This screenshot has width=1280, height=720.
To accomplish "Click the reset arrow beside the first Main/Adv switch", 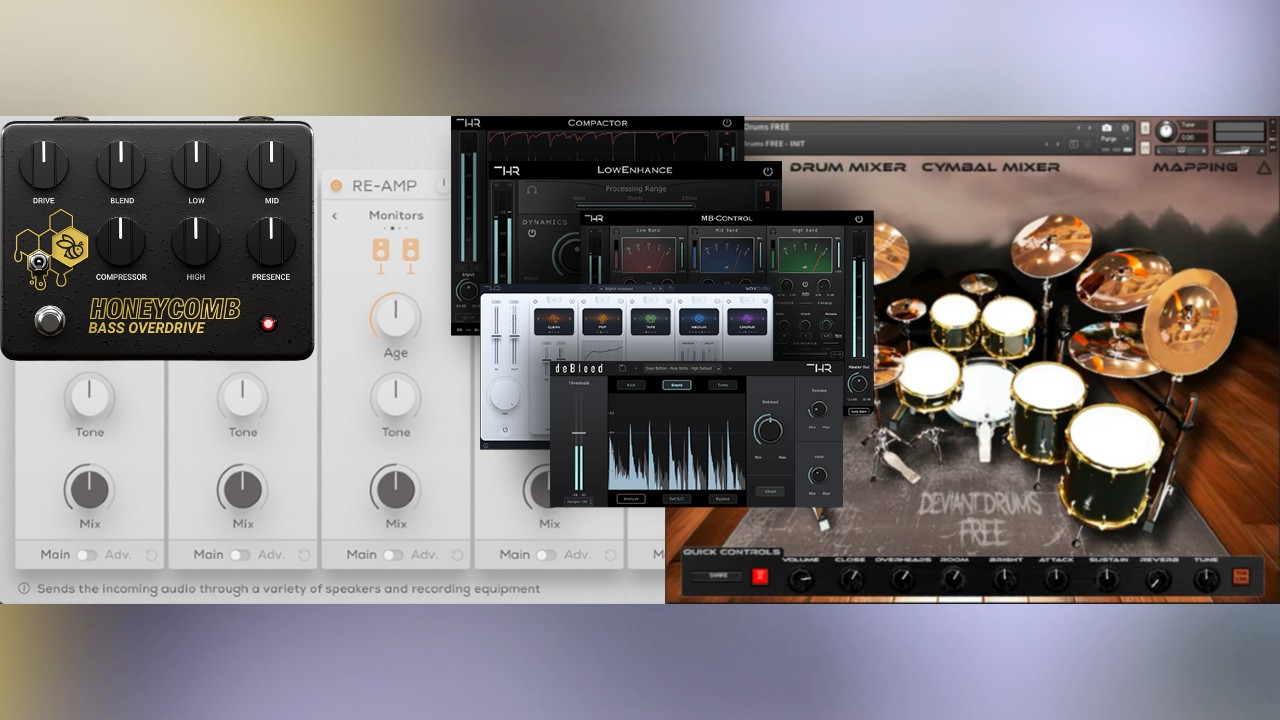I will tap(151, 554).
